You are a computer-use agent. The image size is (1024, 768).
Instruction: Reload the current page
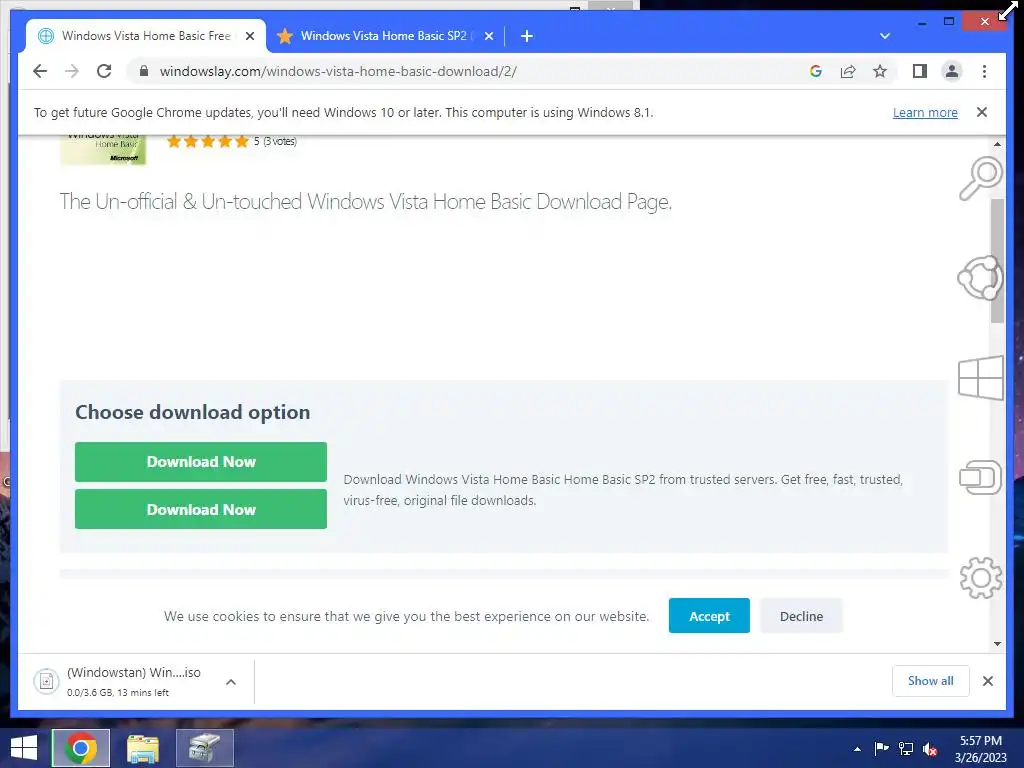(x=104, y=71)
